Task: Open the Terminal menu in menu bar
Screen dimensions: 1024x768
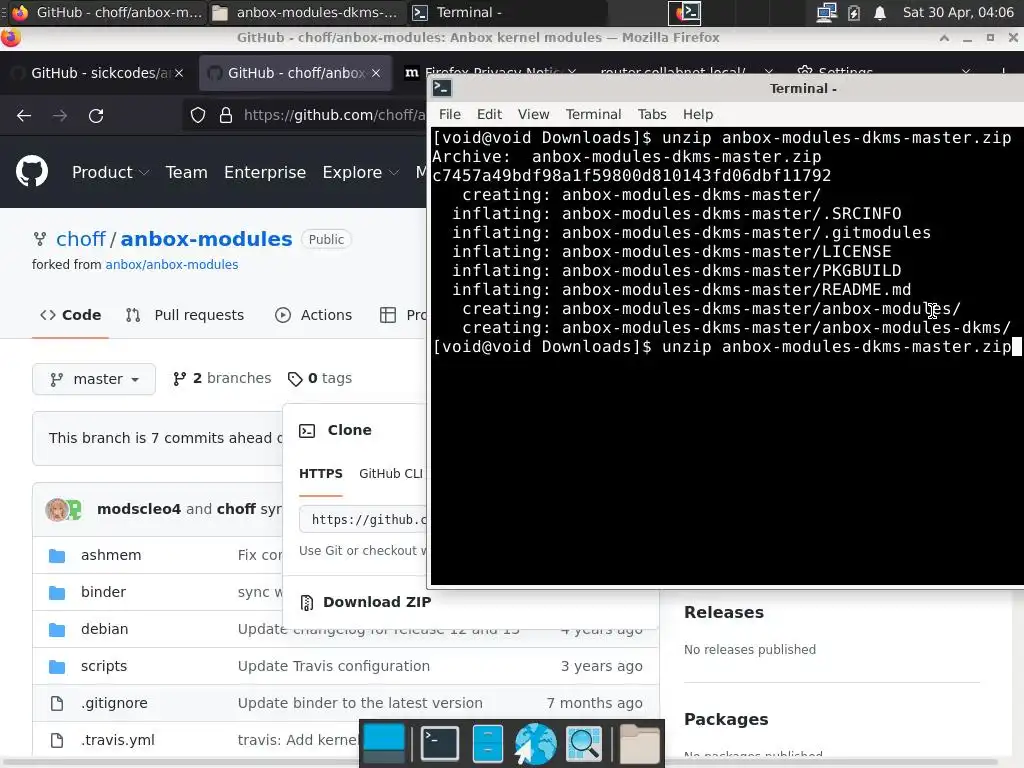Action: pos(593,114)
